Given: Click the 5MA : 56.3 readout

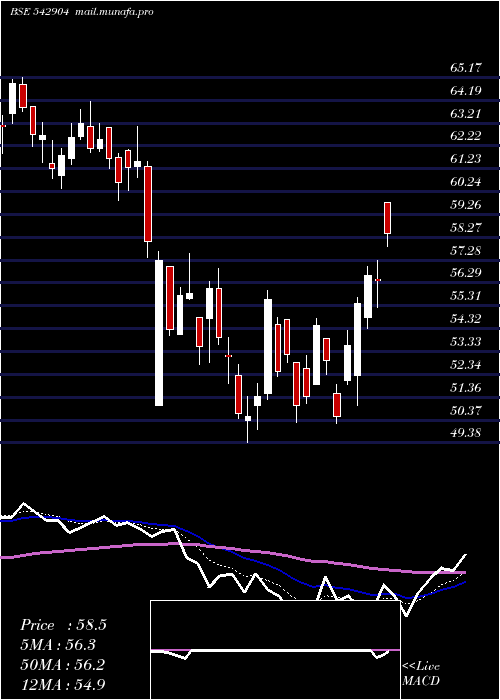Looking at the screenshot, I should (x=58, y=645).
